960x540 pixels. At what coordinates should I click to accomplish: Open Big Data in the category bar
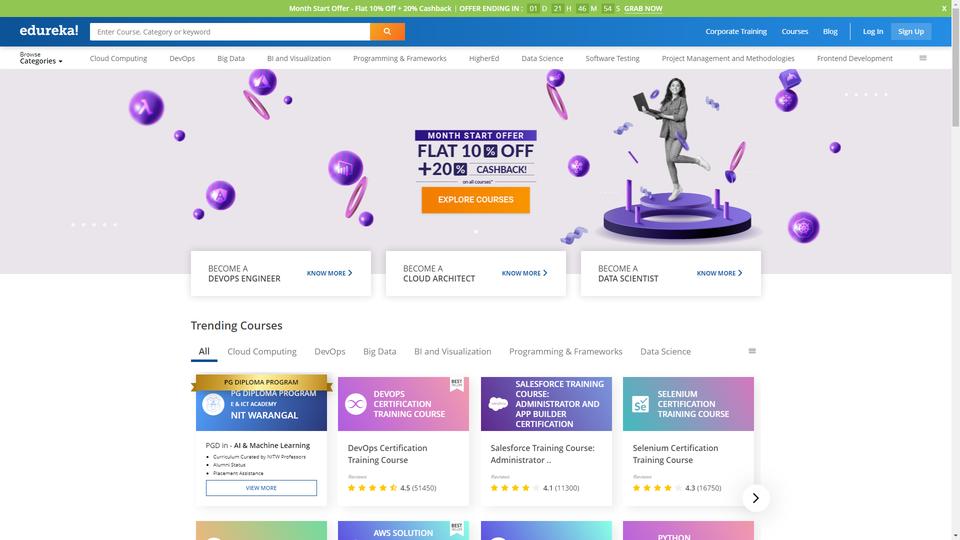pos(231,58)
